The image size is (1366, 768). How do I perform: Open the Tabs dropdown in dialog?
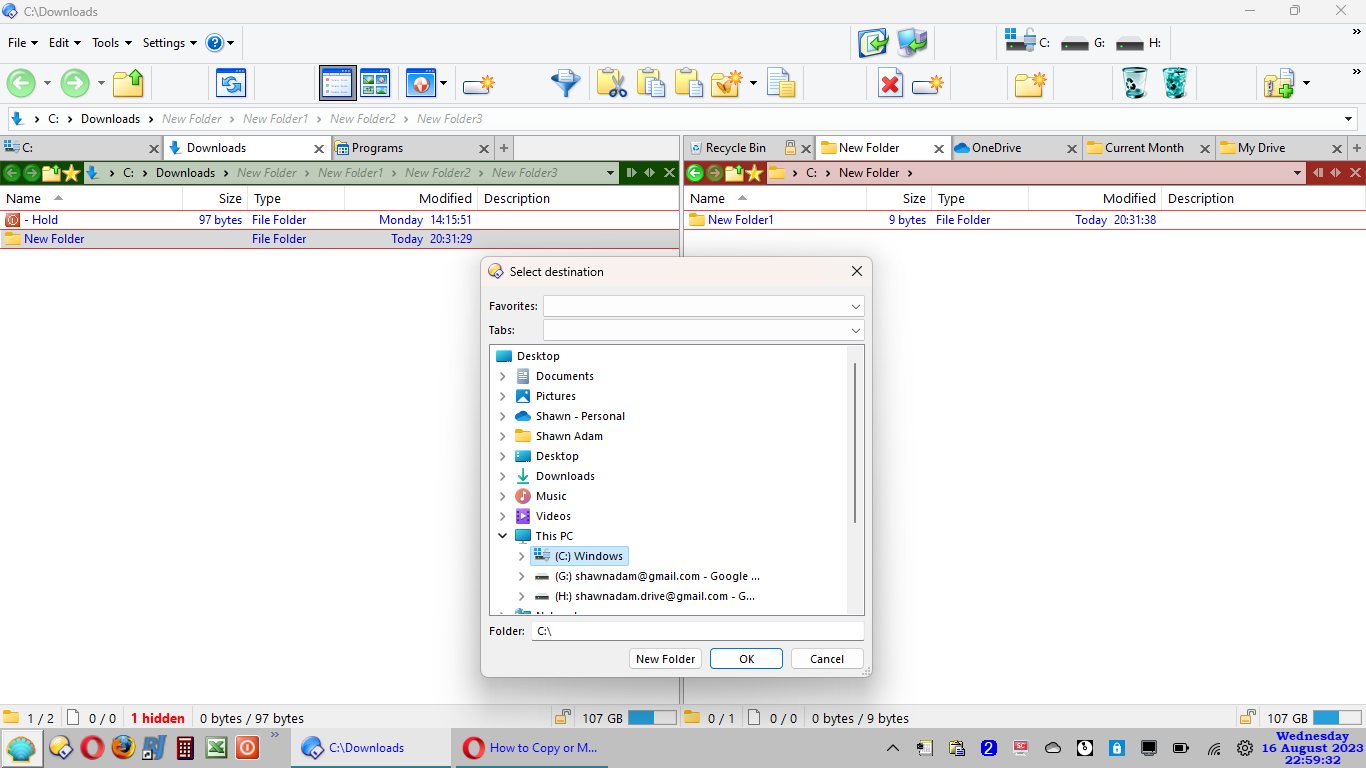(x=855, y=330)
